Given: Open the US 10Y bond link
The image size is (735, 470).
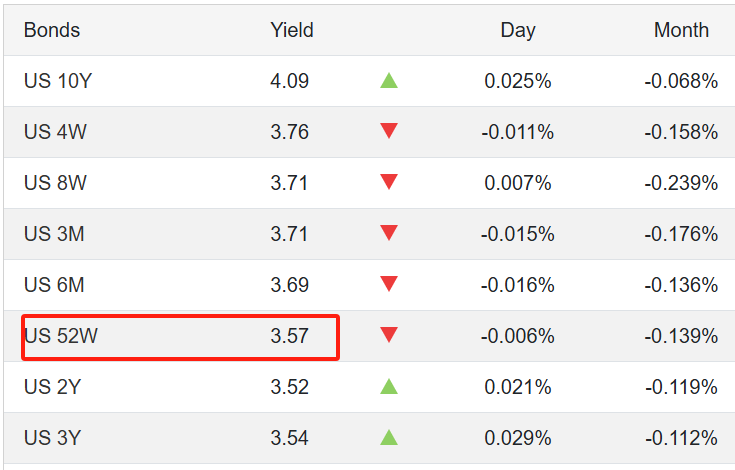Looking at the screenshot, I should pyautogui.click(x=58, y=81).
